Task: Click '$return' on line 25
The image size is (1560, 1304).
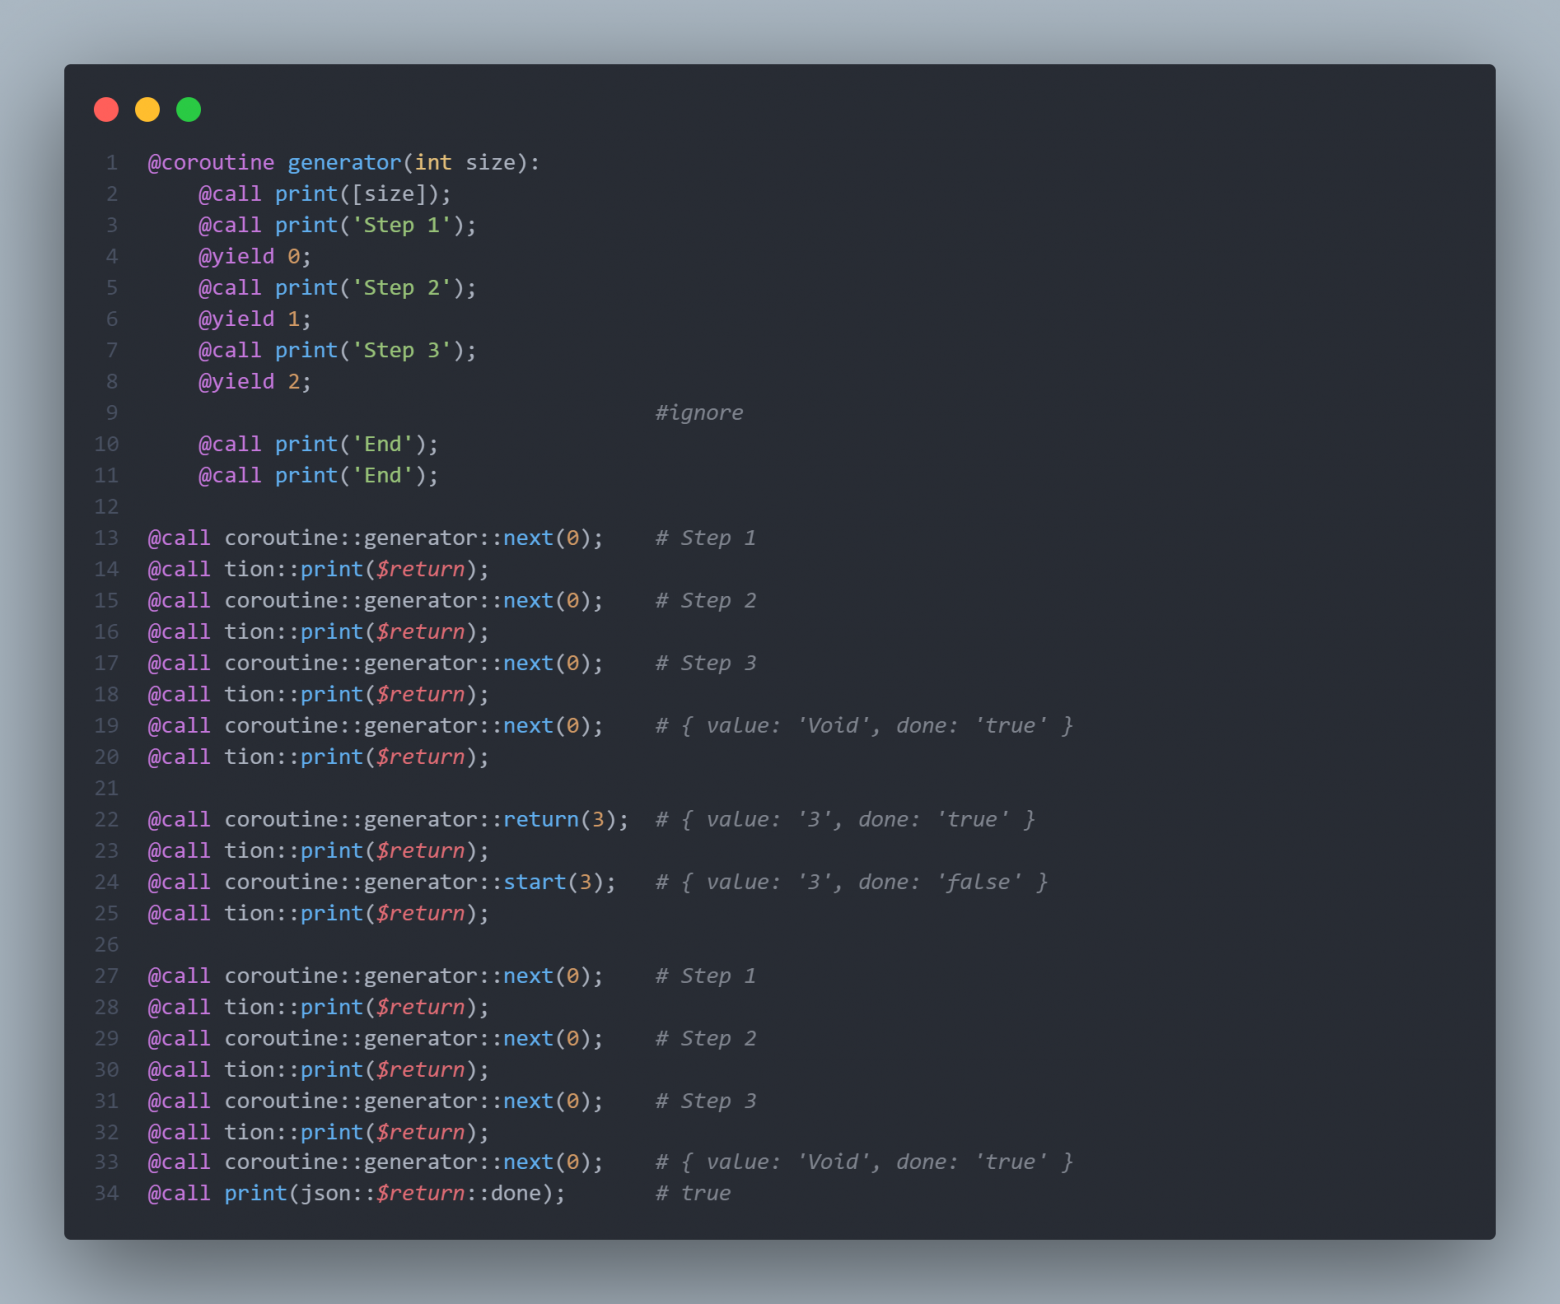Action: (x=420, y=913)
